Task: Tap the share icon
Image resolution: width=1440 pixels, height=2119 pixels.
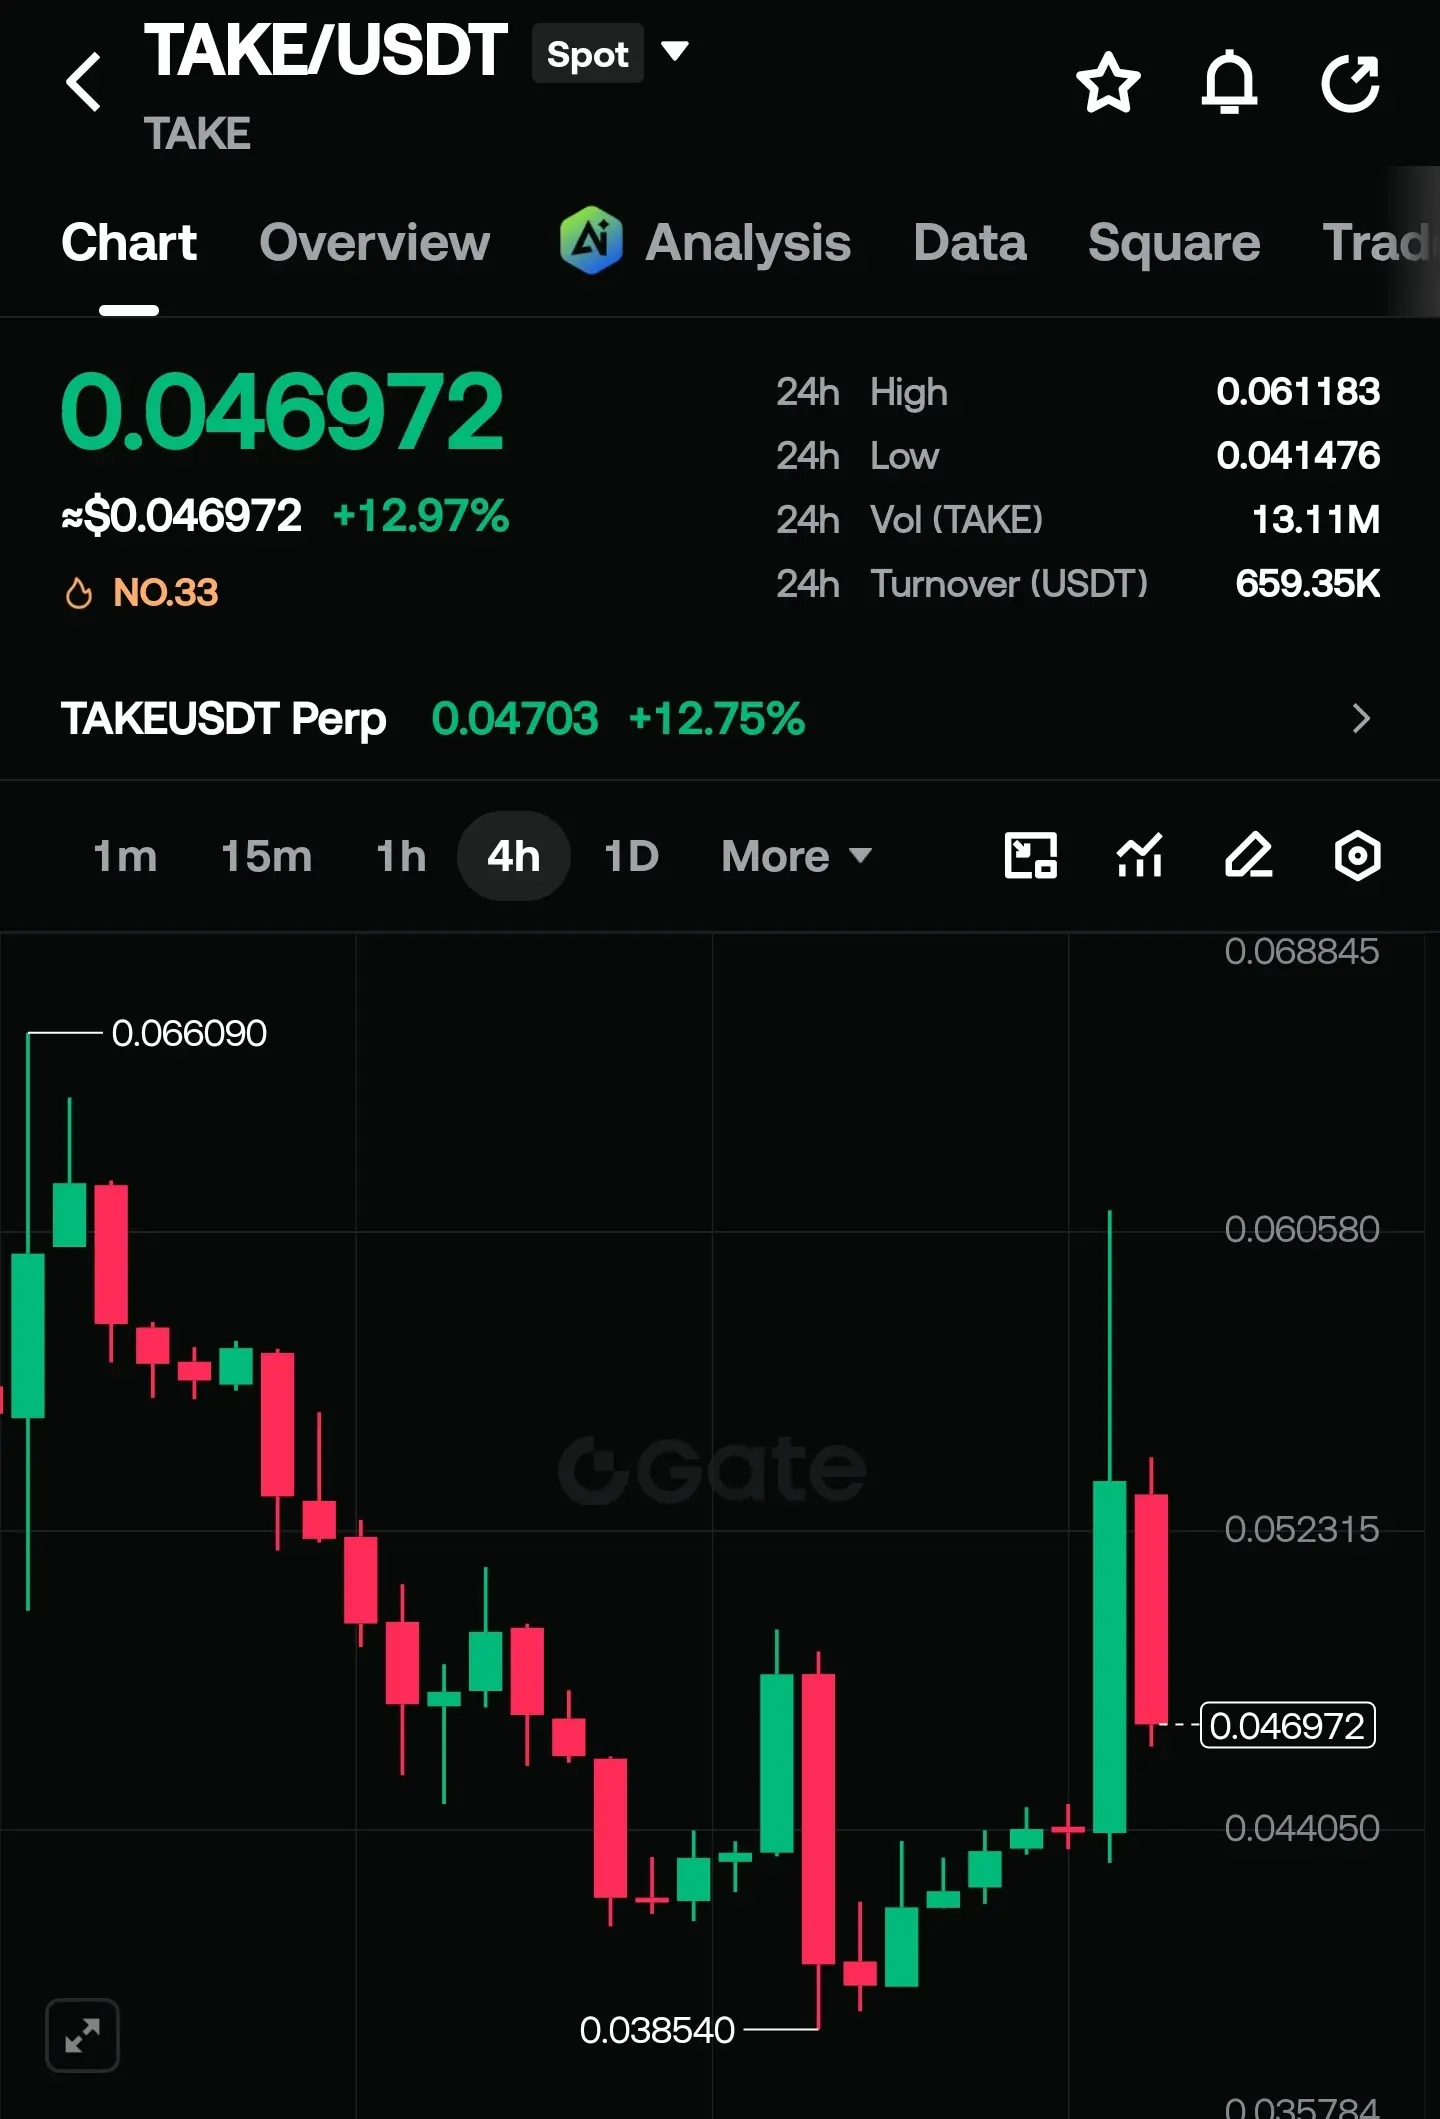Action: 1350,83
